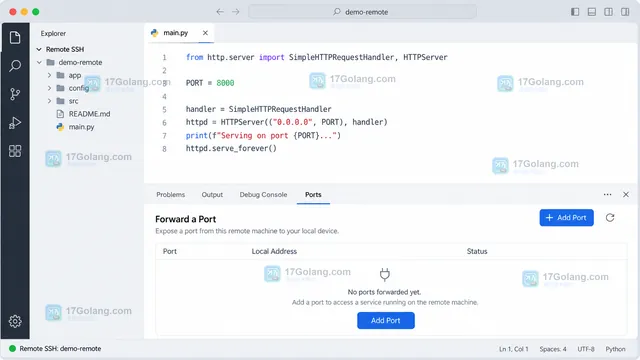Screen dimensions: 640x360
Task: Click the PORT = 8000 code line
Action: pos(210,83)
